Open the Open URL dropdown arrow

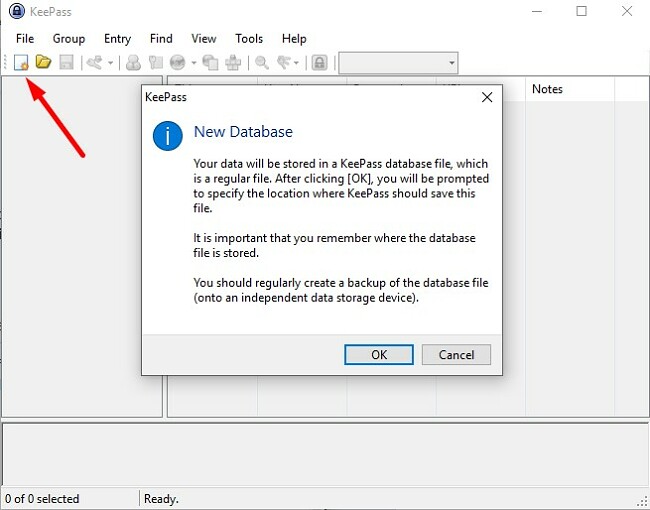pos(194,63)
